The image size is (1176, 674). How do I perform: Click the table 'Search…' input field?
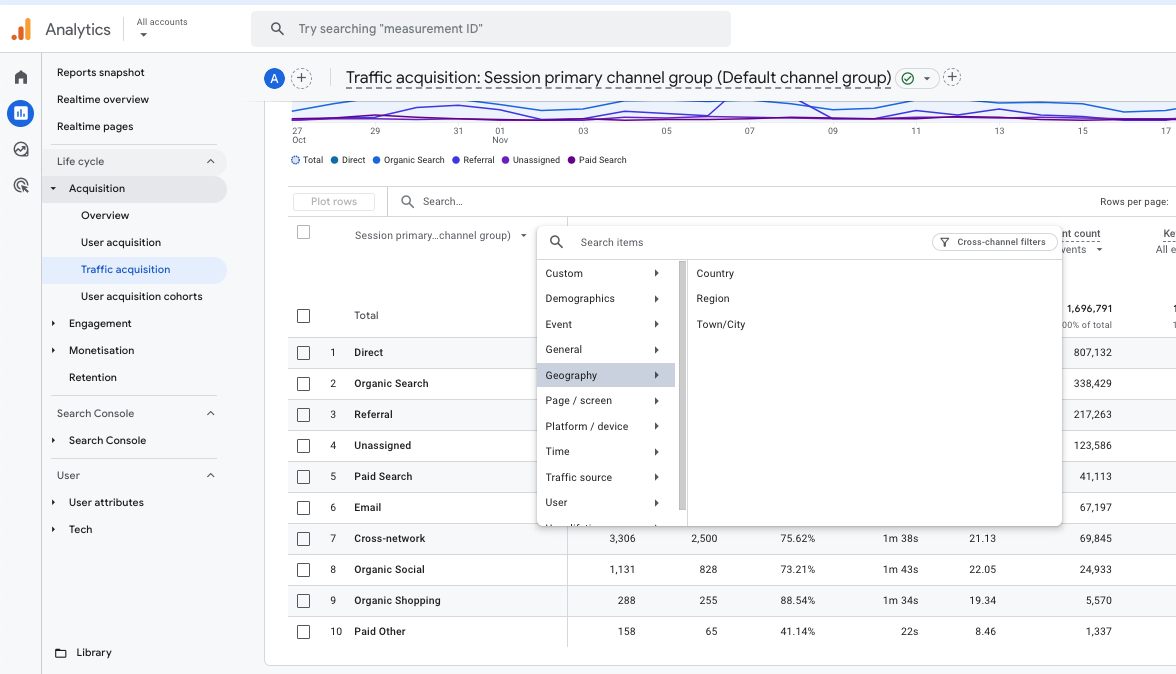442,202
